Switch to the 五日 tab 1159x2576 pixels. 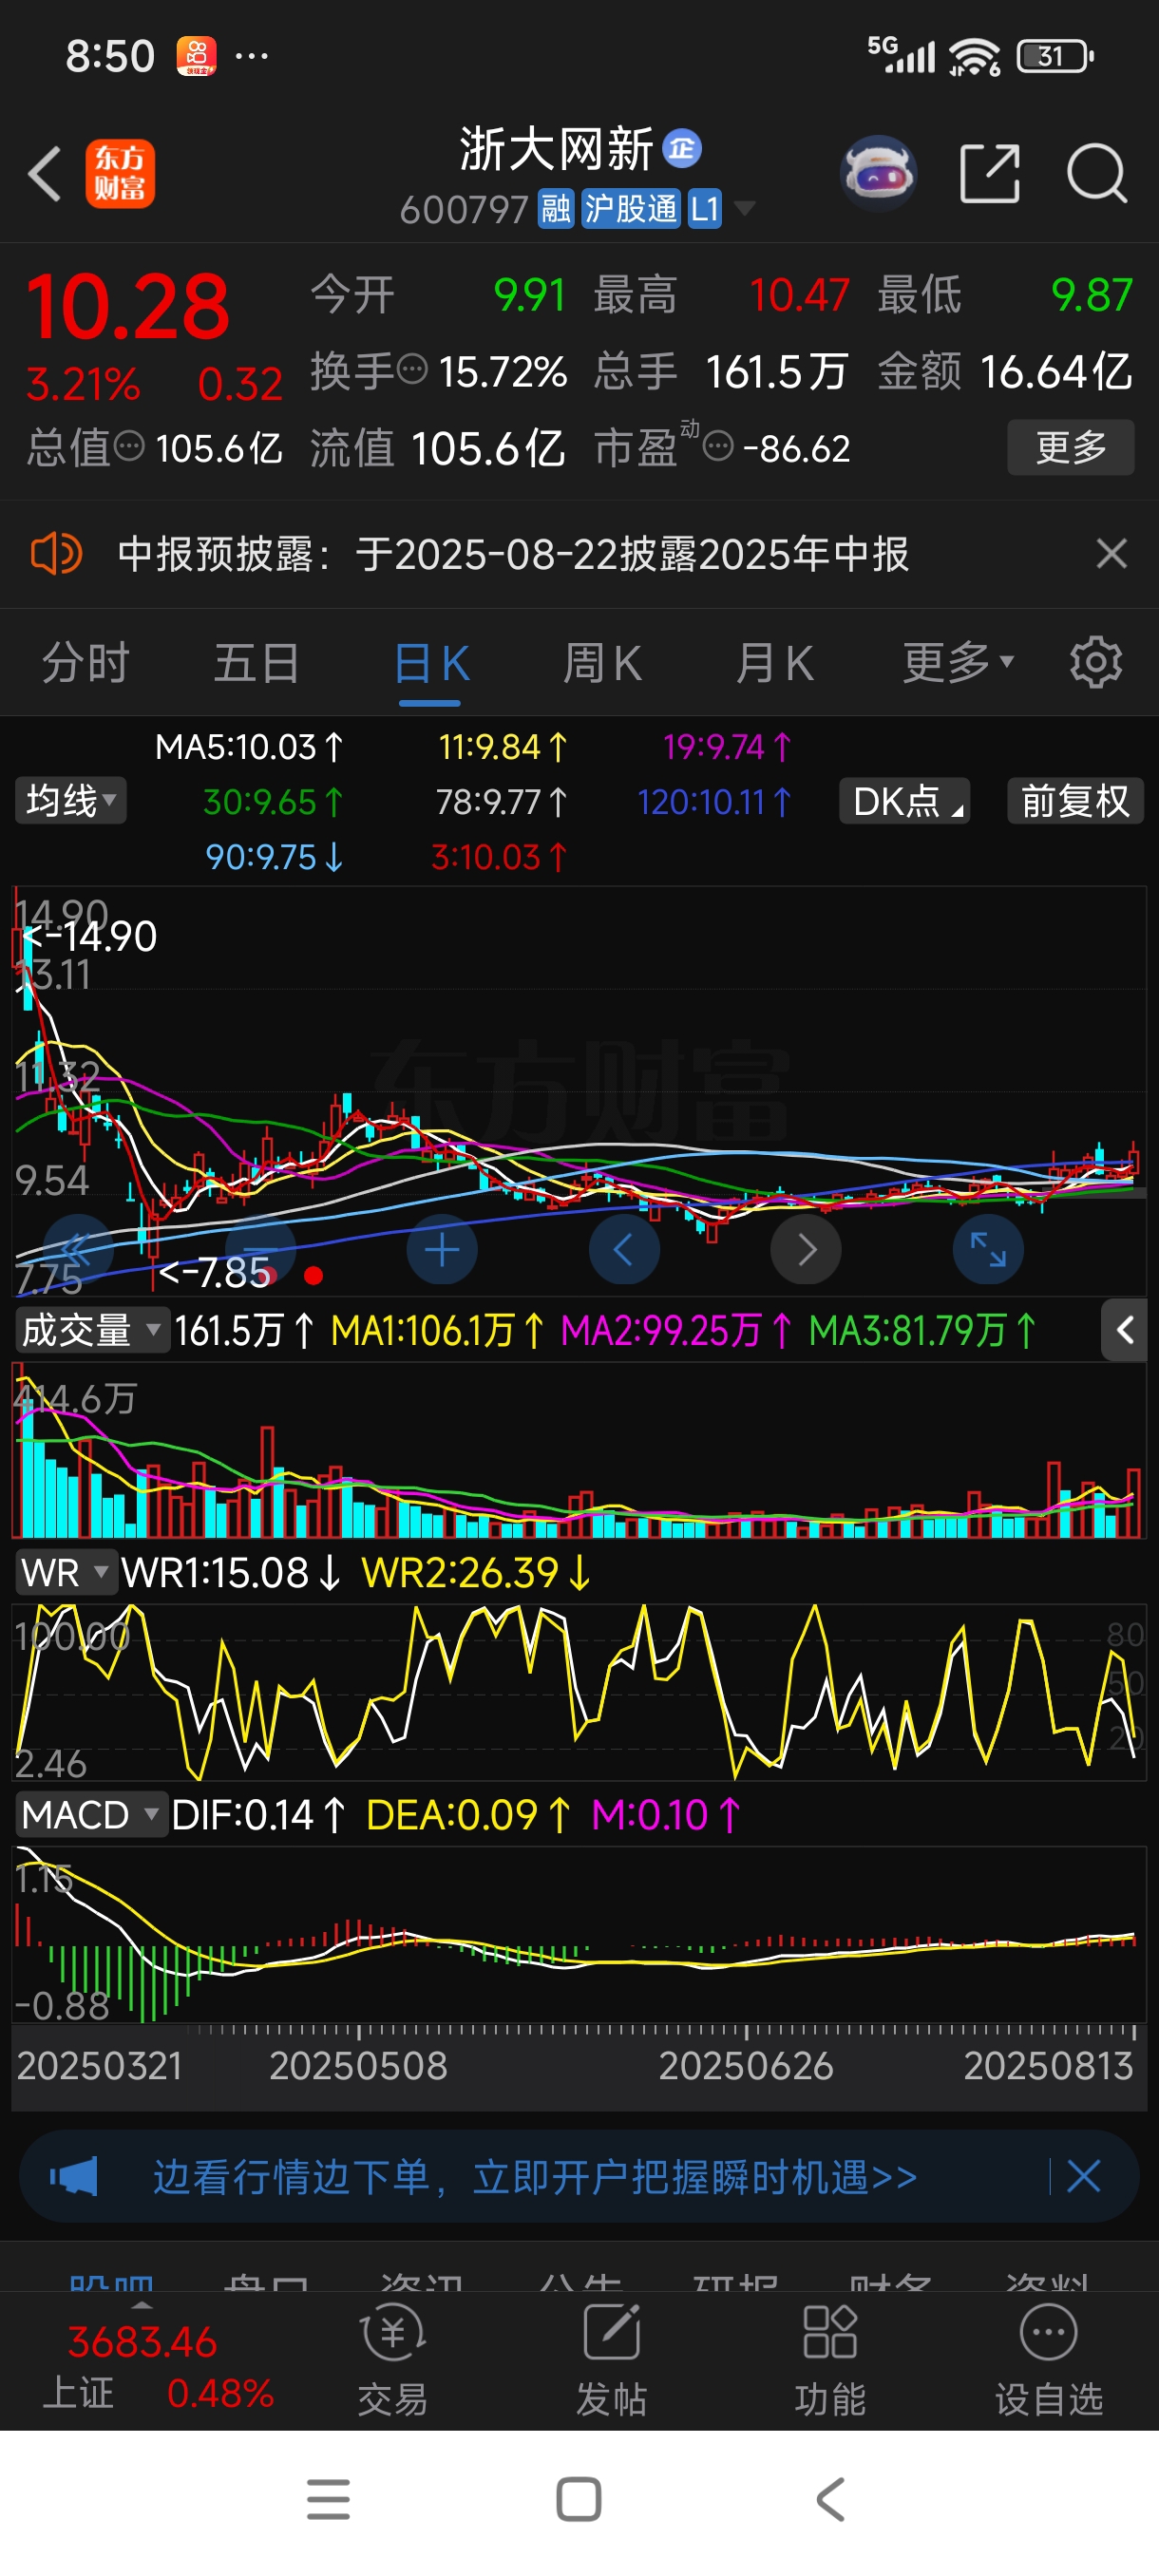point(257,663)
